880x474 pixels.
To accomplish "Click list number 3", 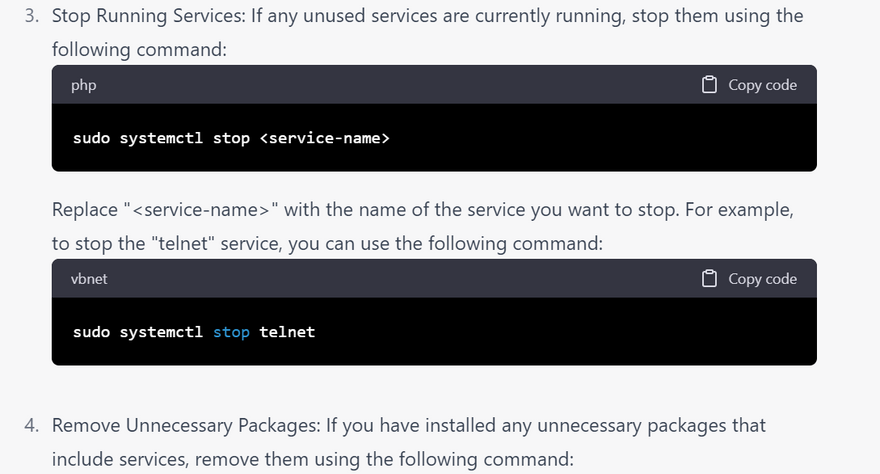I will click(32, 17).
